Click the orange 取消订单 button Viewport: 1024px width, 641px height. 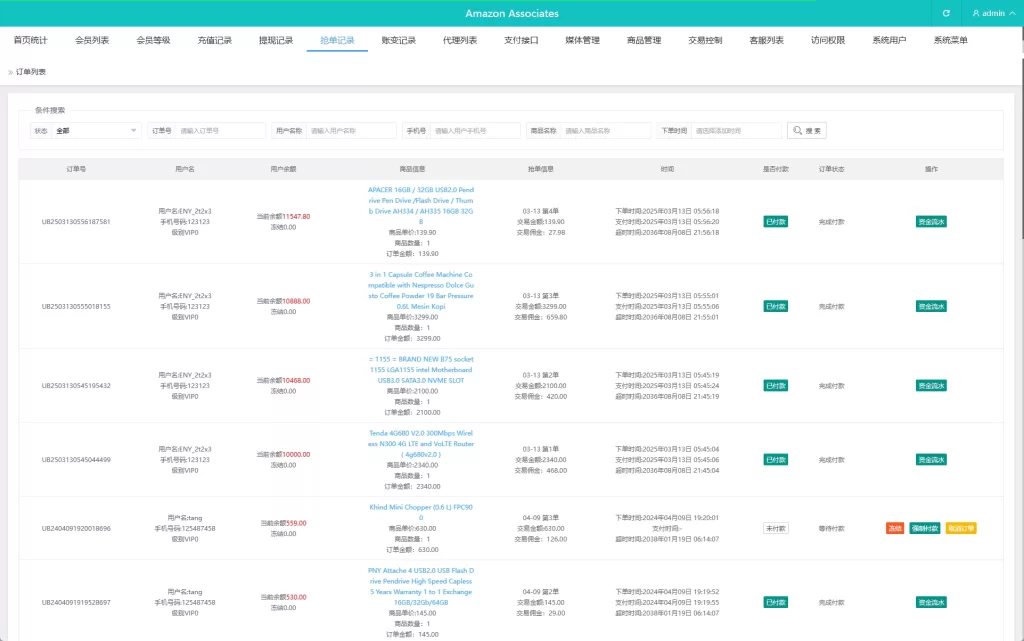[960, 528]
